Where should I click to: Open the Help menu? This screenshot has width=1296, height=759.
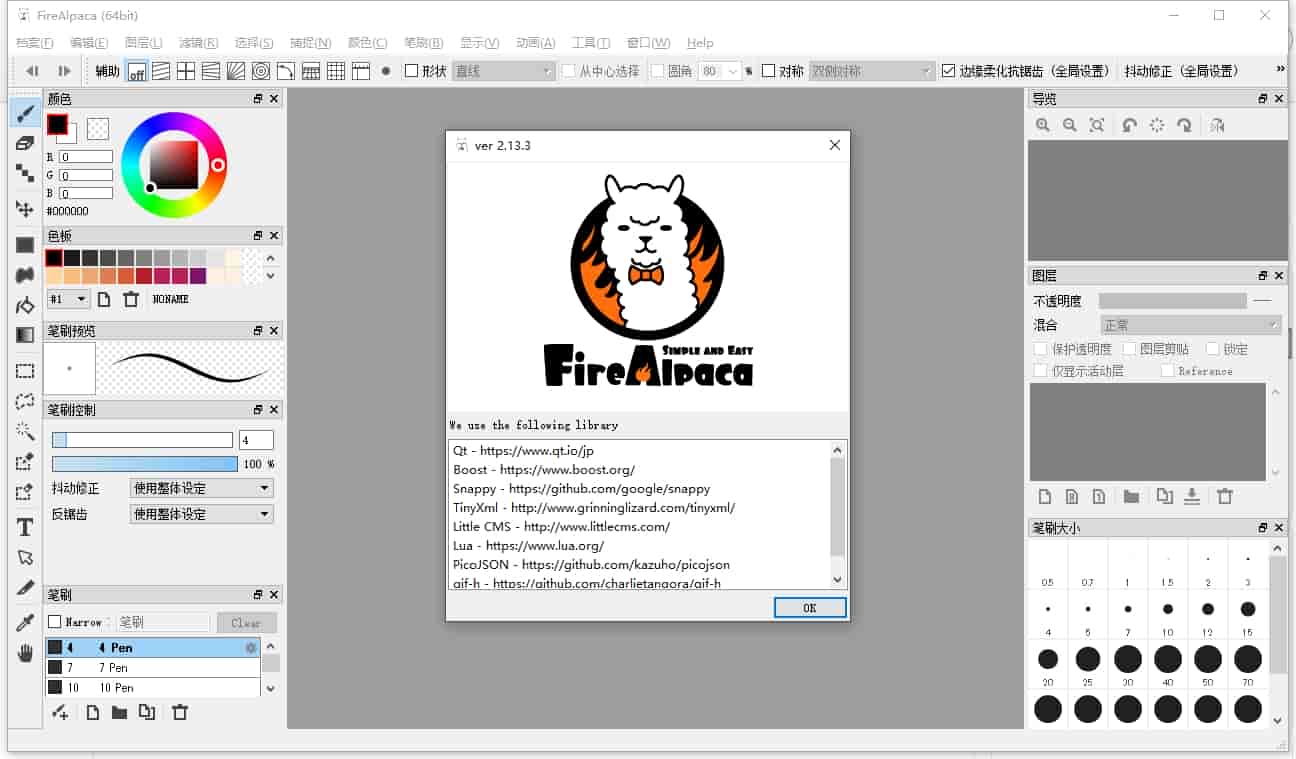(700, 43)
